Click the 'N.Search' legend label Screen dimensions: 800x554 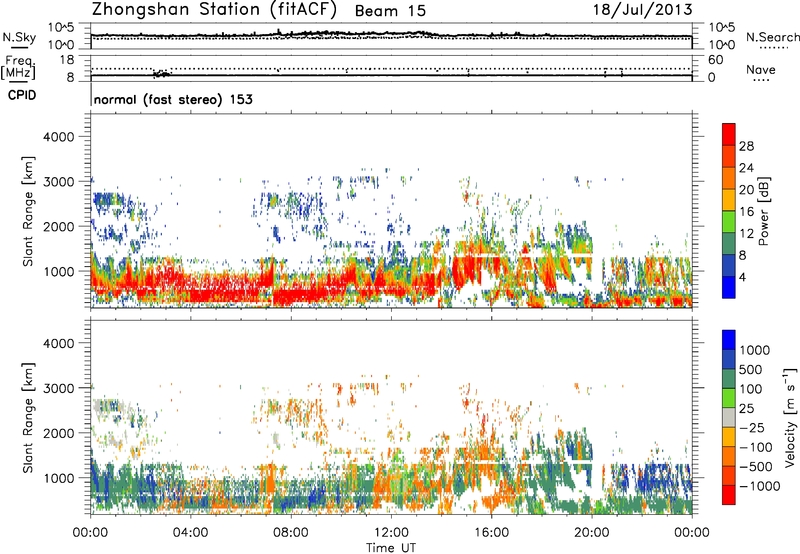[773, 37]
